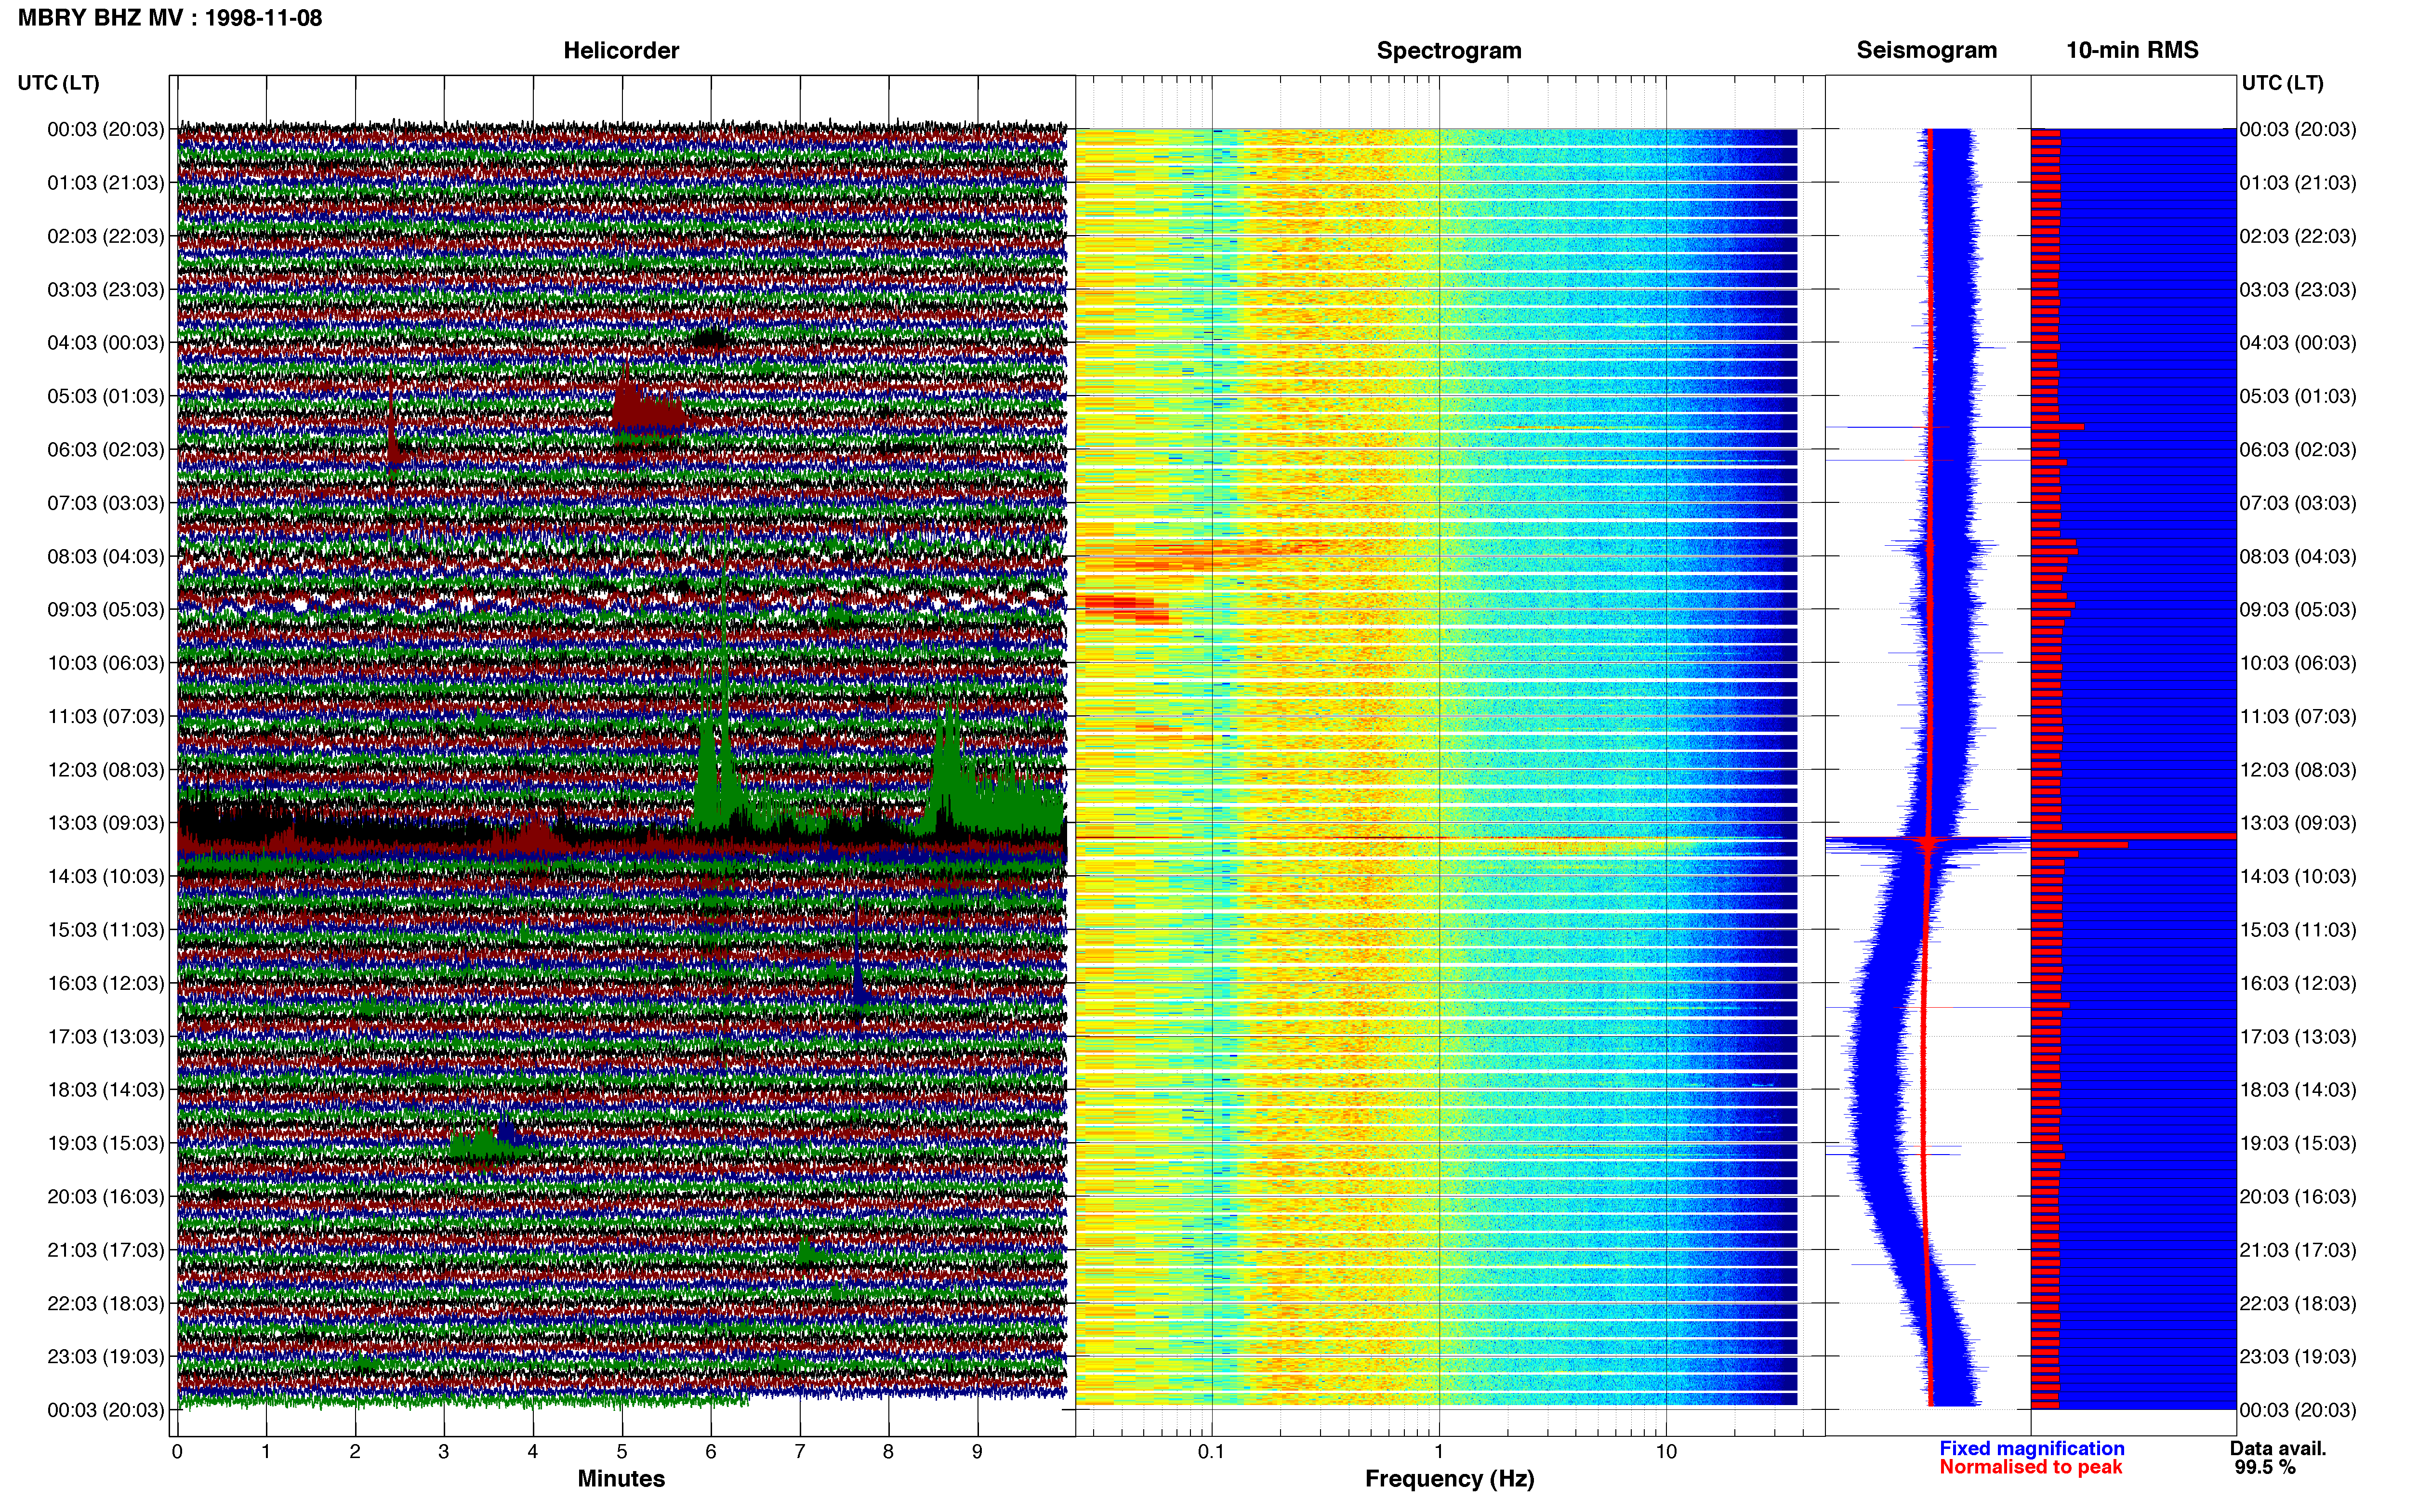
Task: Click the '5' tick on the Minutes axis
Action: point(622,1451)
